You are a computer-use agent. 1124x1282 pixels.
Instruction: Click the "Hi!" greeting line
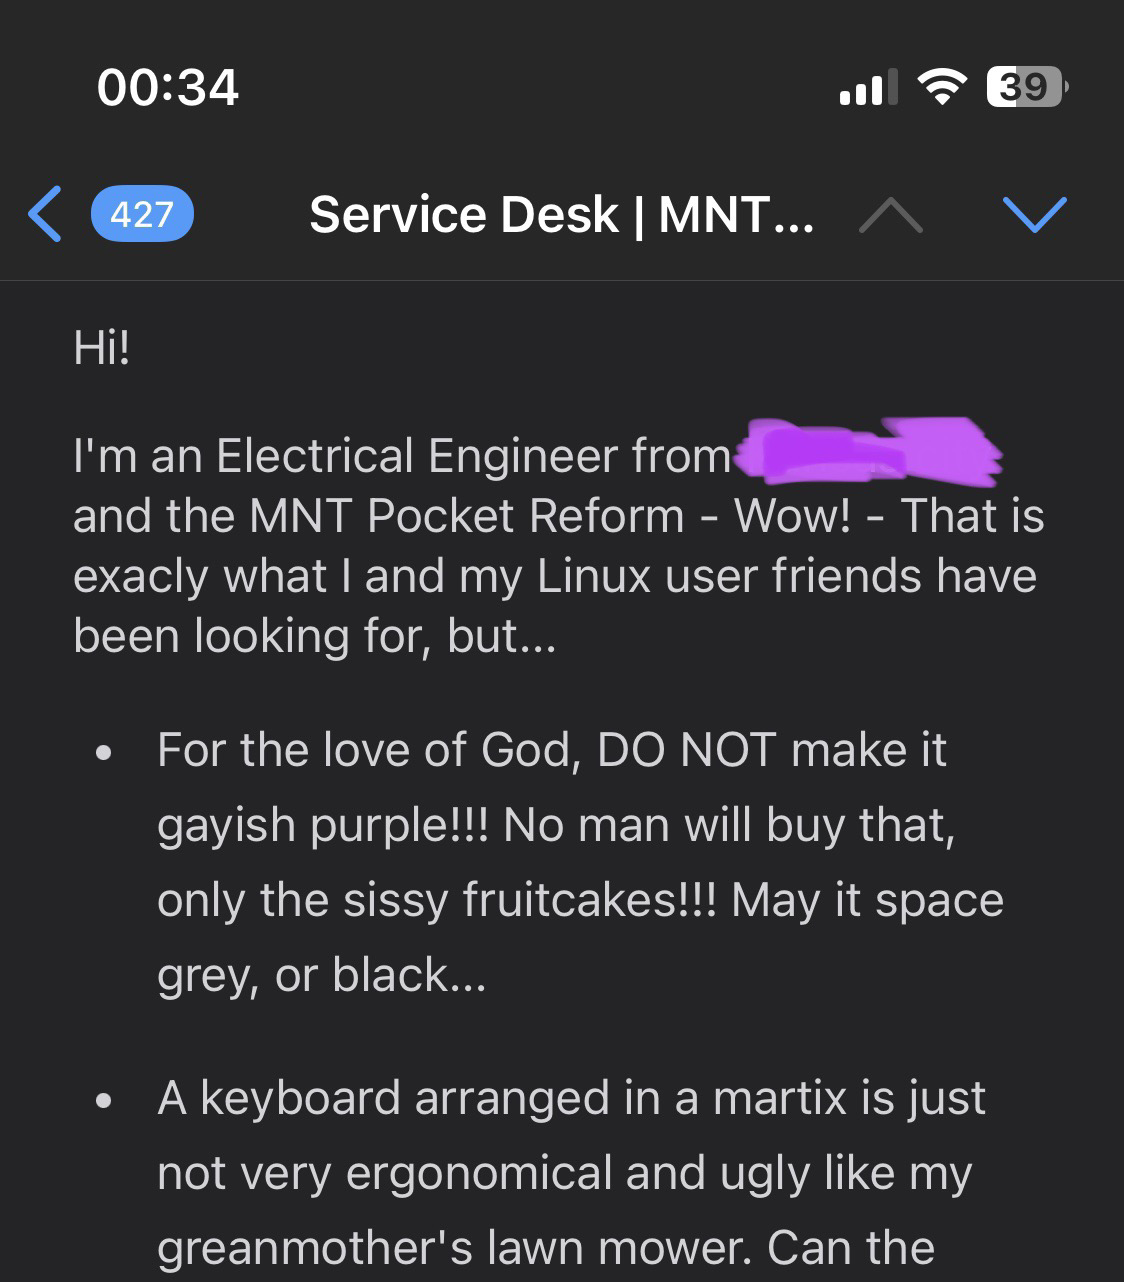(x=102, y=349)
